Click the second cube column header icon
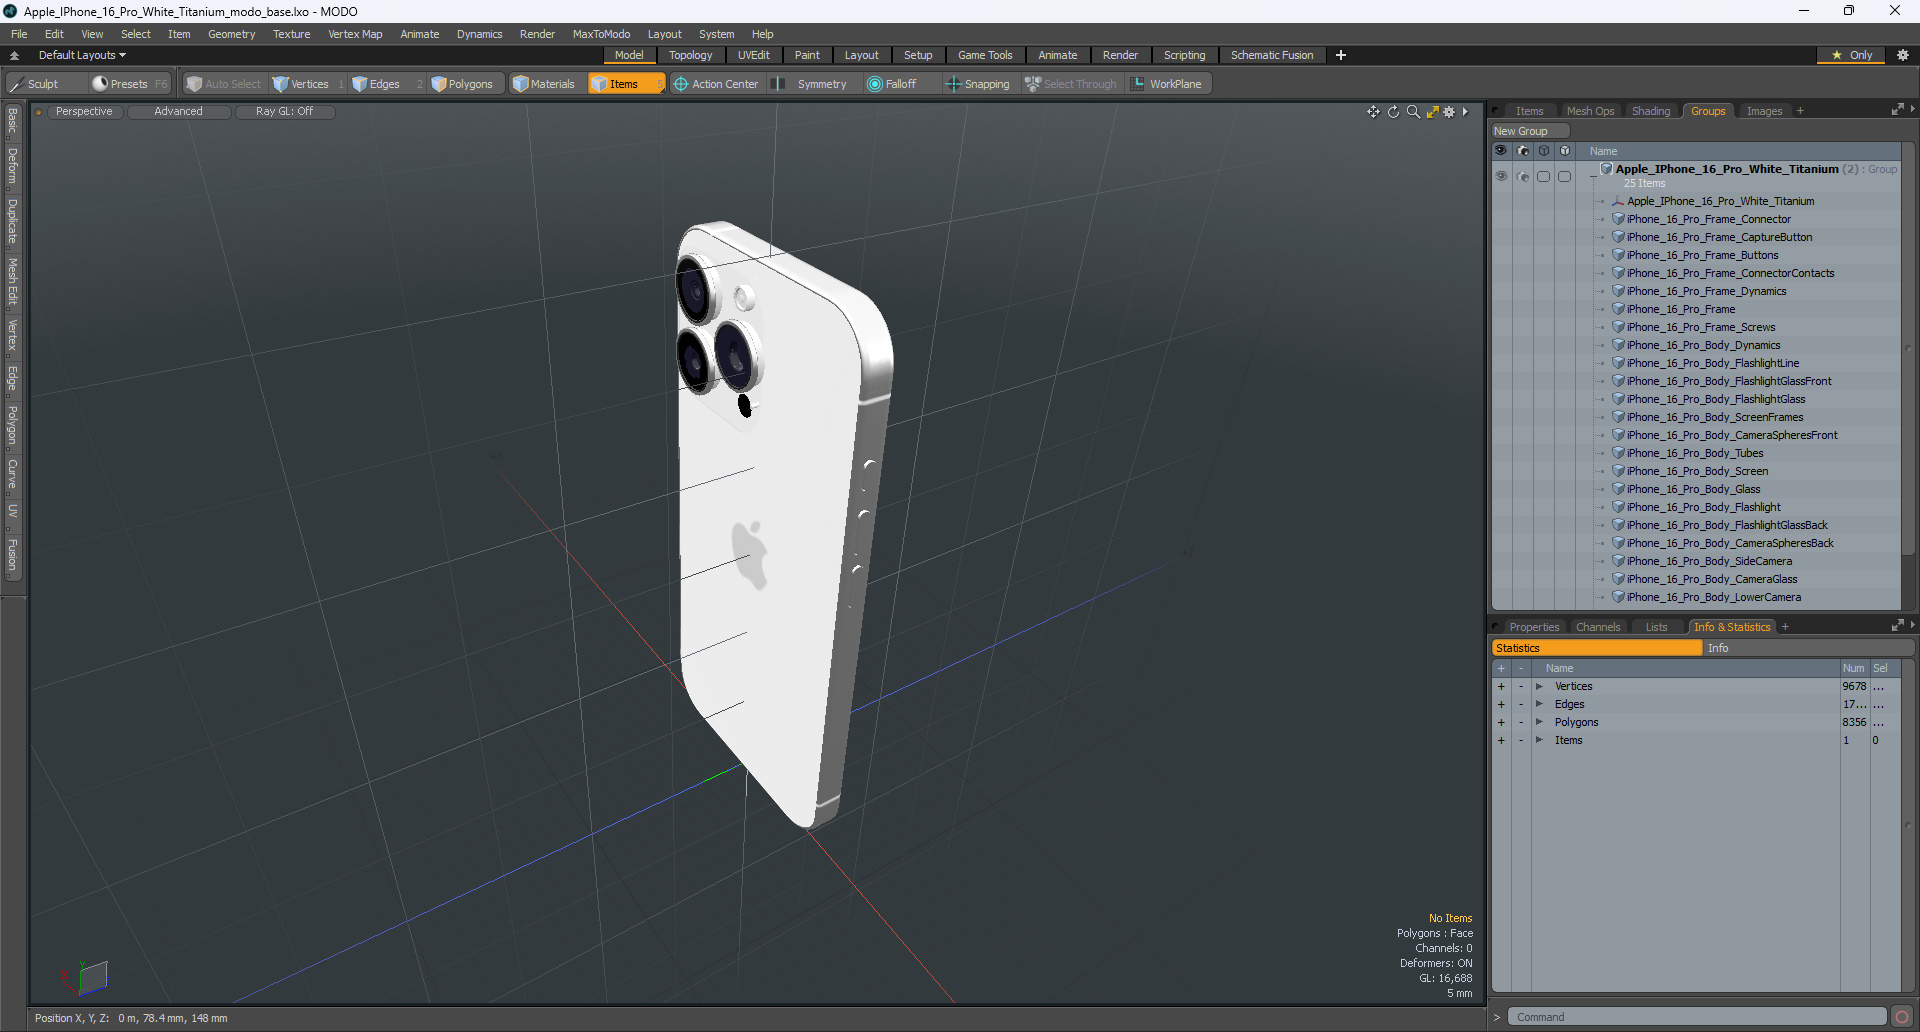The width and height of the screenshot is (1920, 1032). (x=1565, y=151)
